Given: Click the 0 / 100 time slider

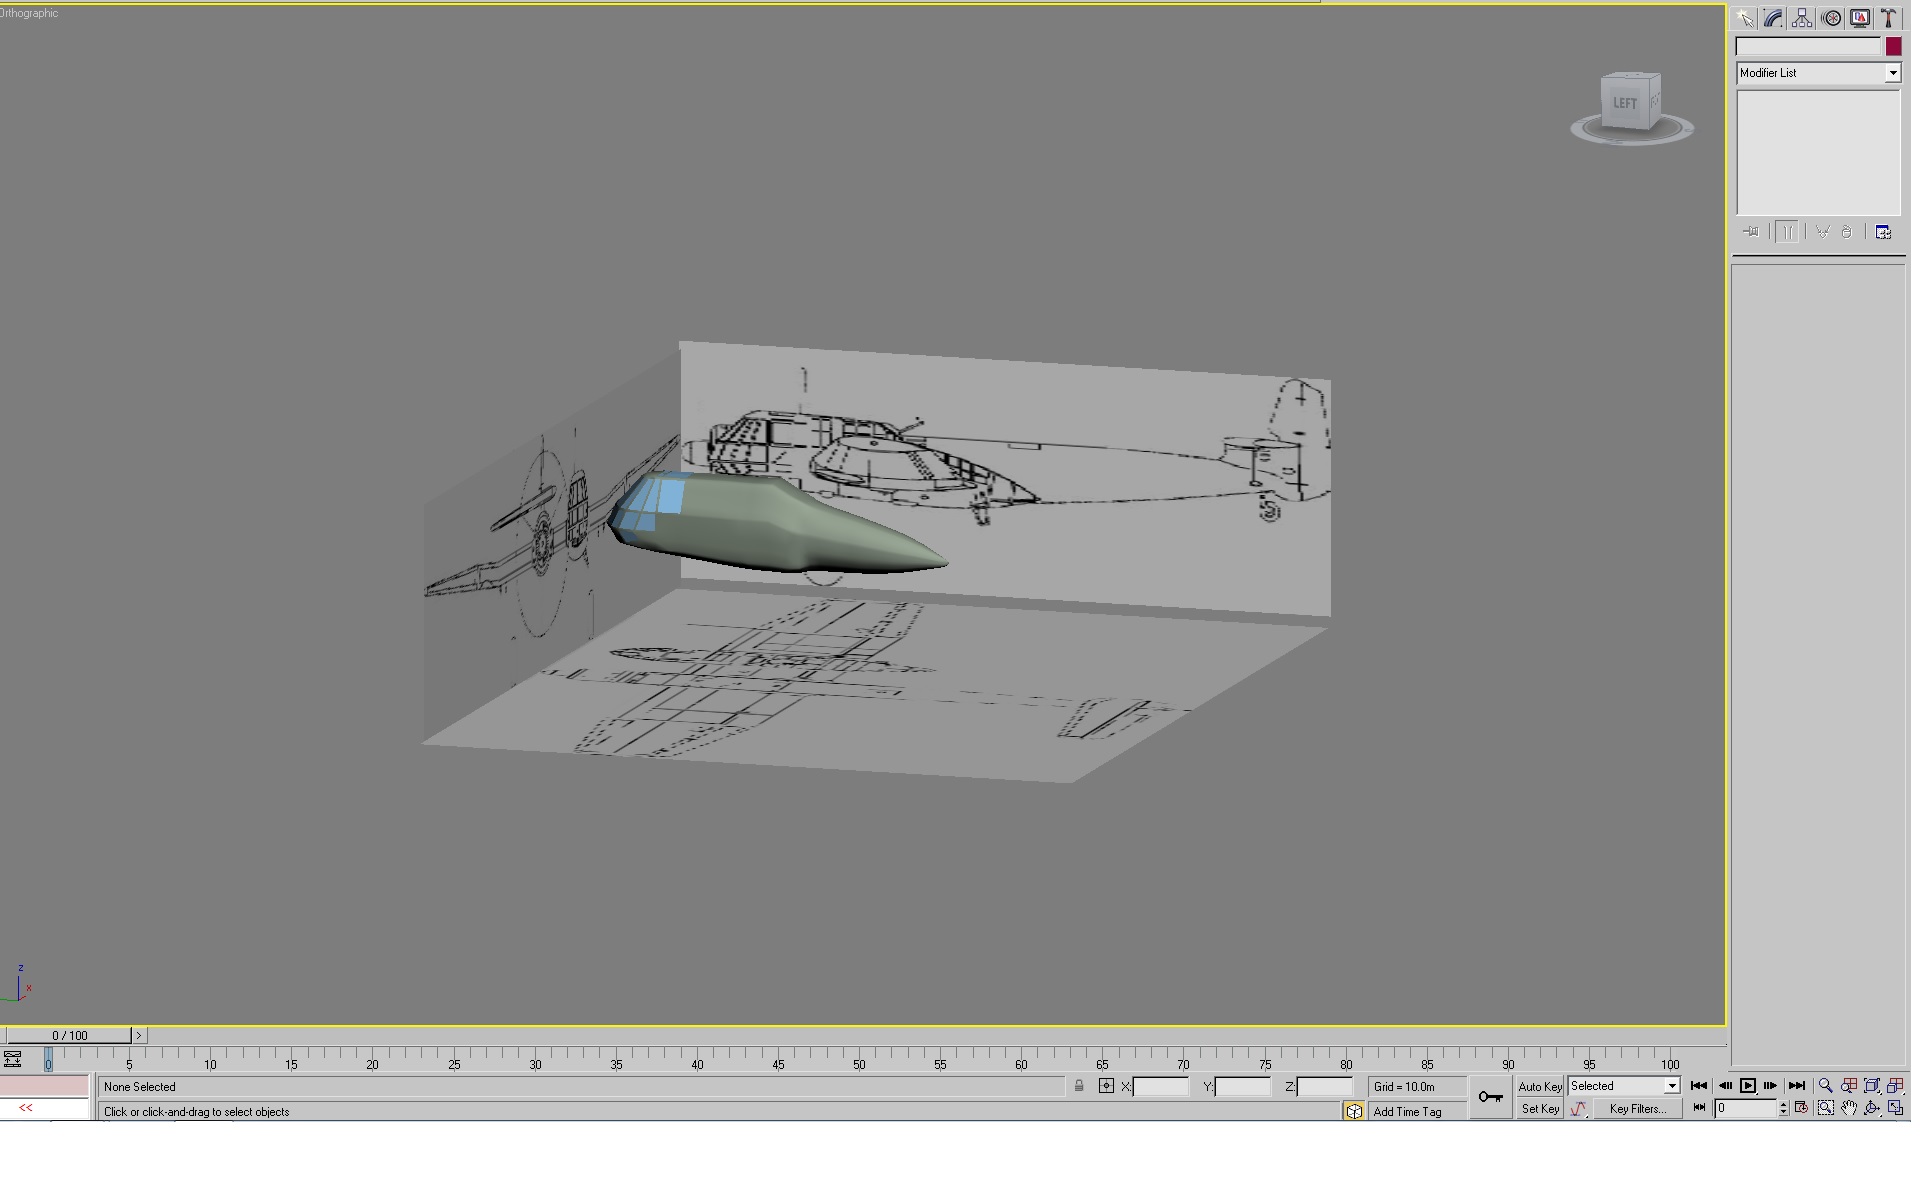Looking at the screenshot, I should [x=69, y=1035].
